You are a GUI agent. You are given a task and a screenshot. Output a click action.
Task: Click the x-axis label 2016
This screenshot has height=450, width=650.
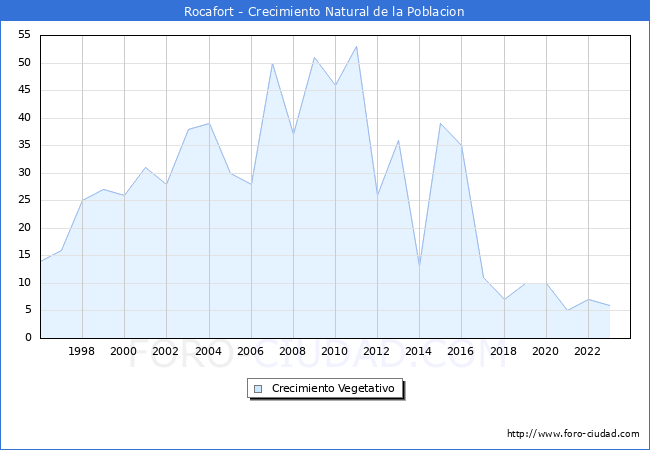click(x=460, y=351)
